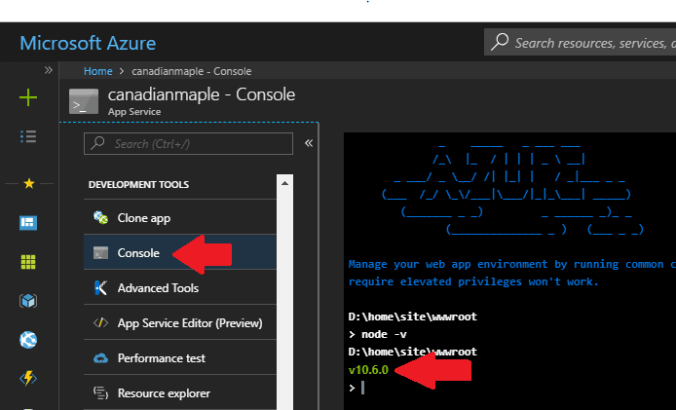The width and height of the screenshot is (676, 410).
Task: Click the Microsoft Azure logo text
Action: coord(88,43)
